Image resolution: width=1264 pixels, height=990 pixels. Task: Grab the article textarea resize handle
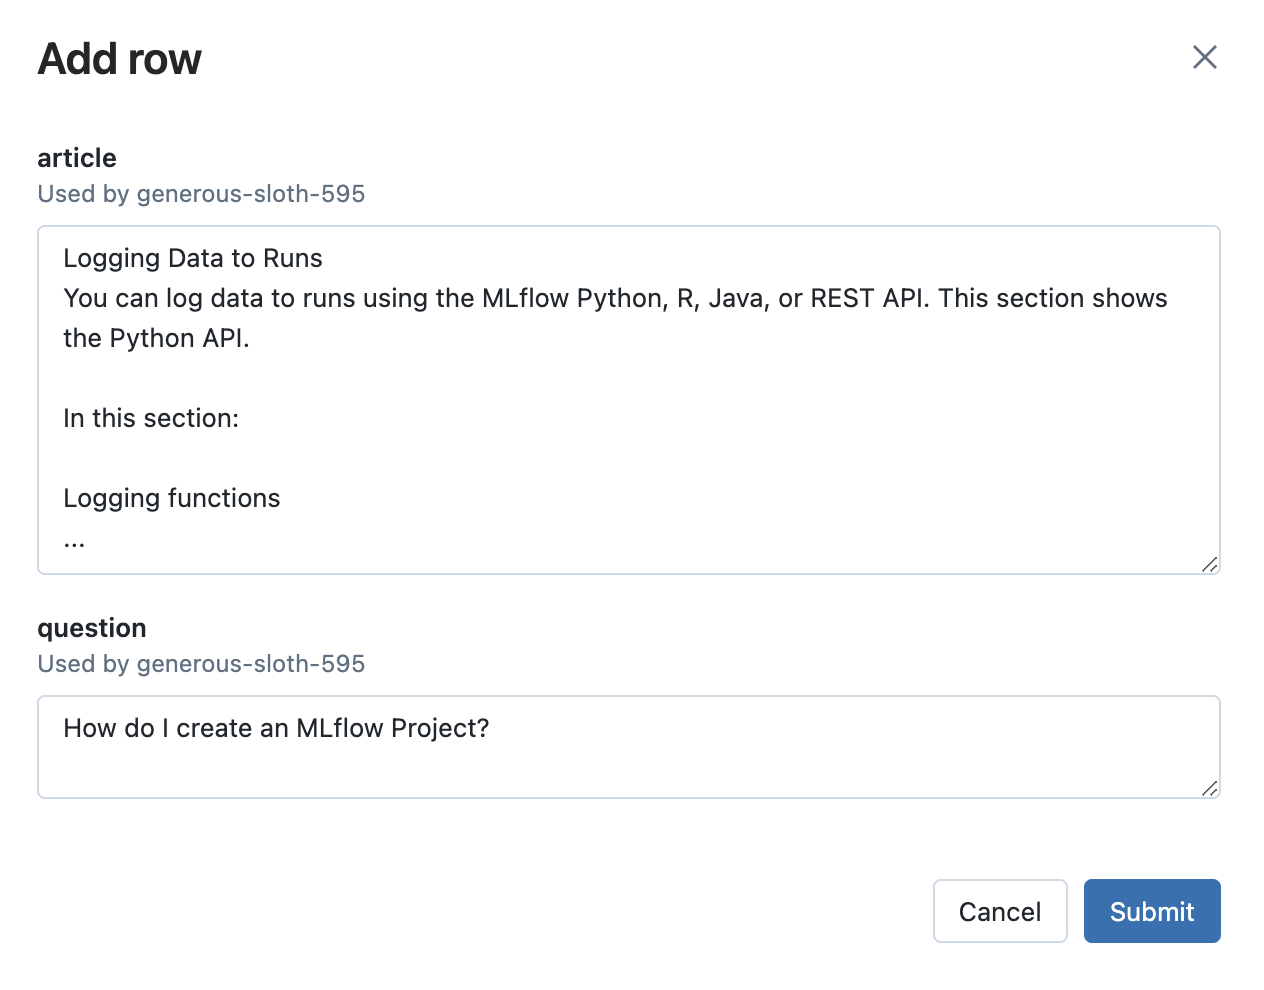pyautogui.click(x=1209, y=564)
